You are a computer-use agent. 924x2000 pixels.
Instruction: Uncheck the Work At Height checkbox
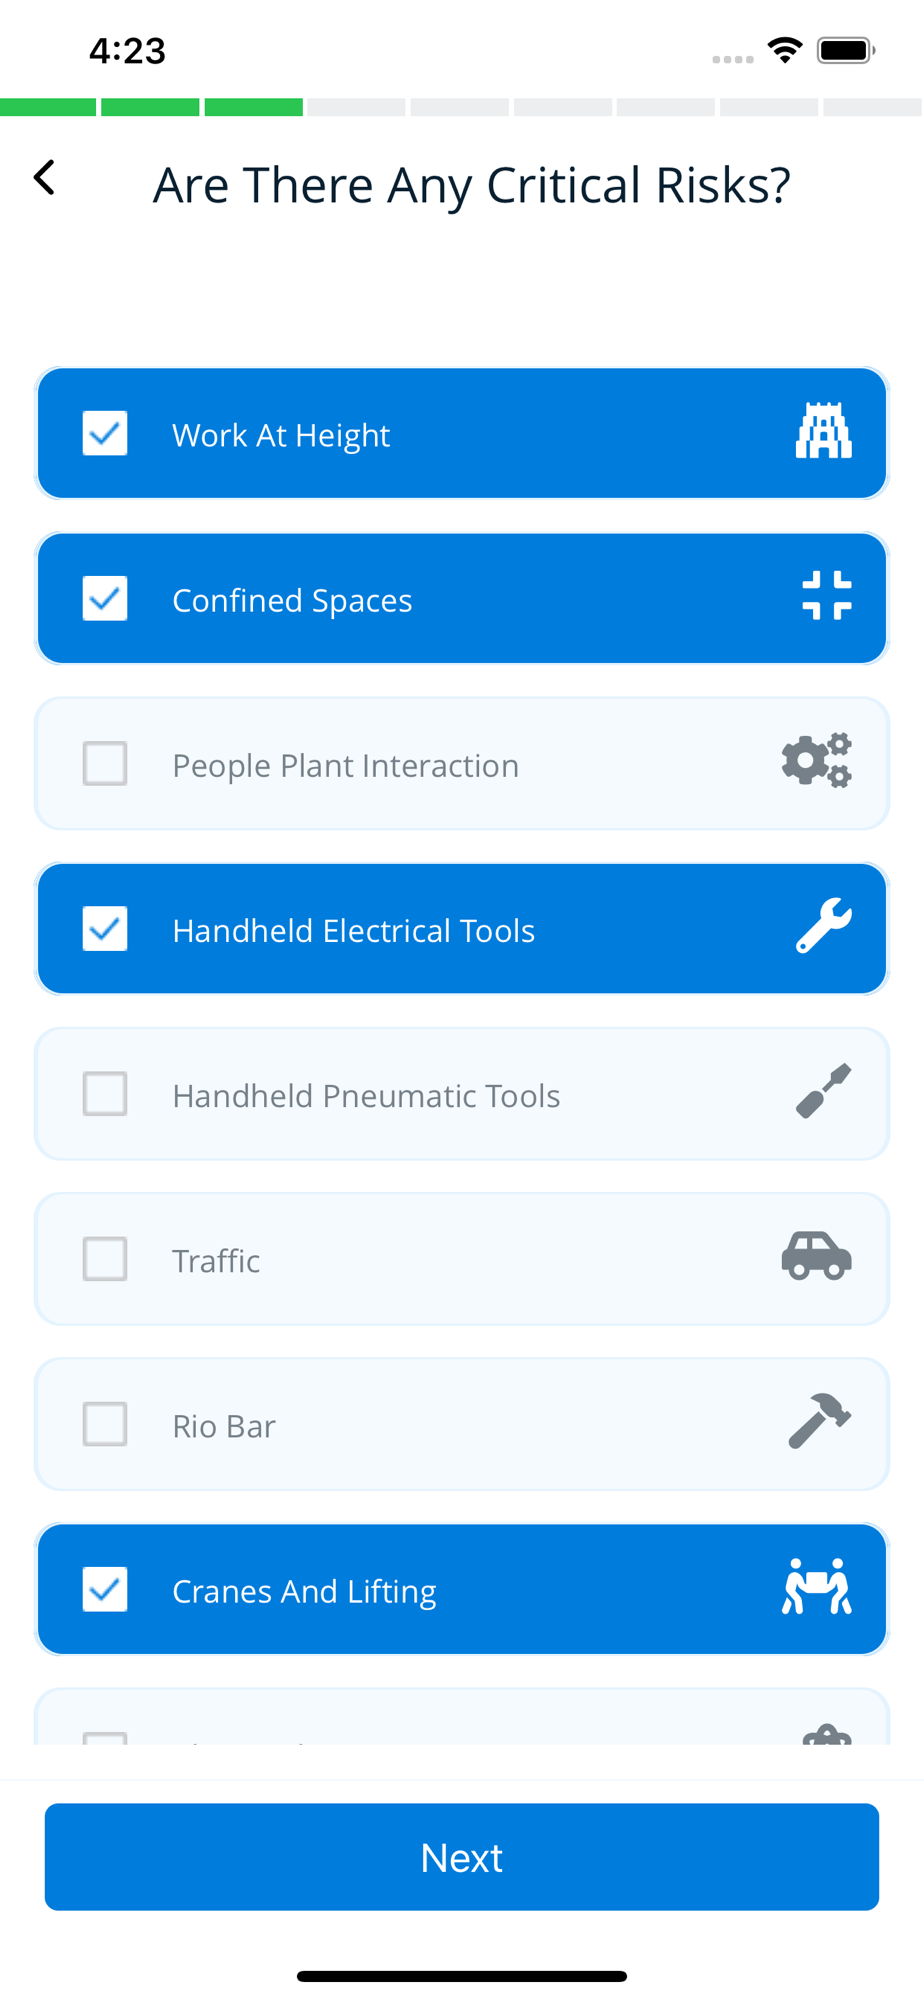coord(105,433)
